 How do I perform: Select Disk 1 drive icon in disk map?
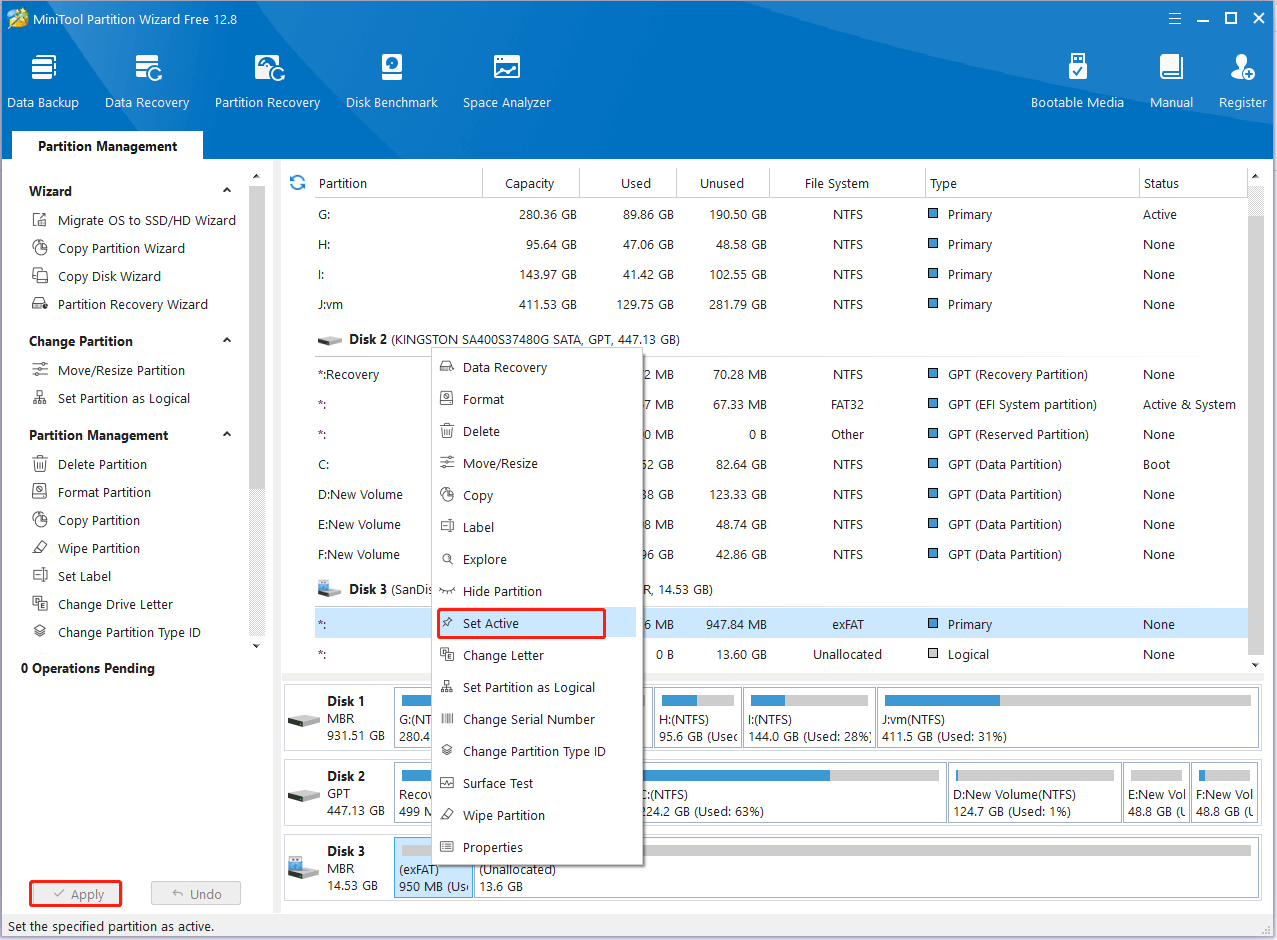click(x=304, y=720)
